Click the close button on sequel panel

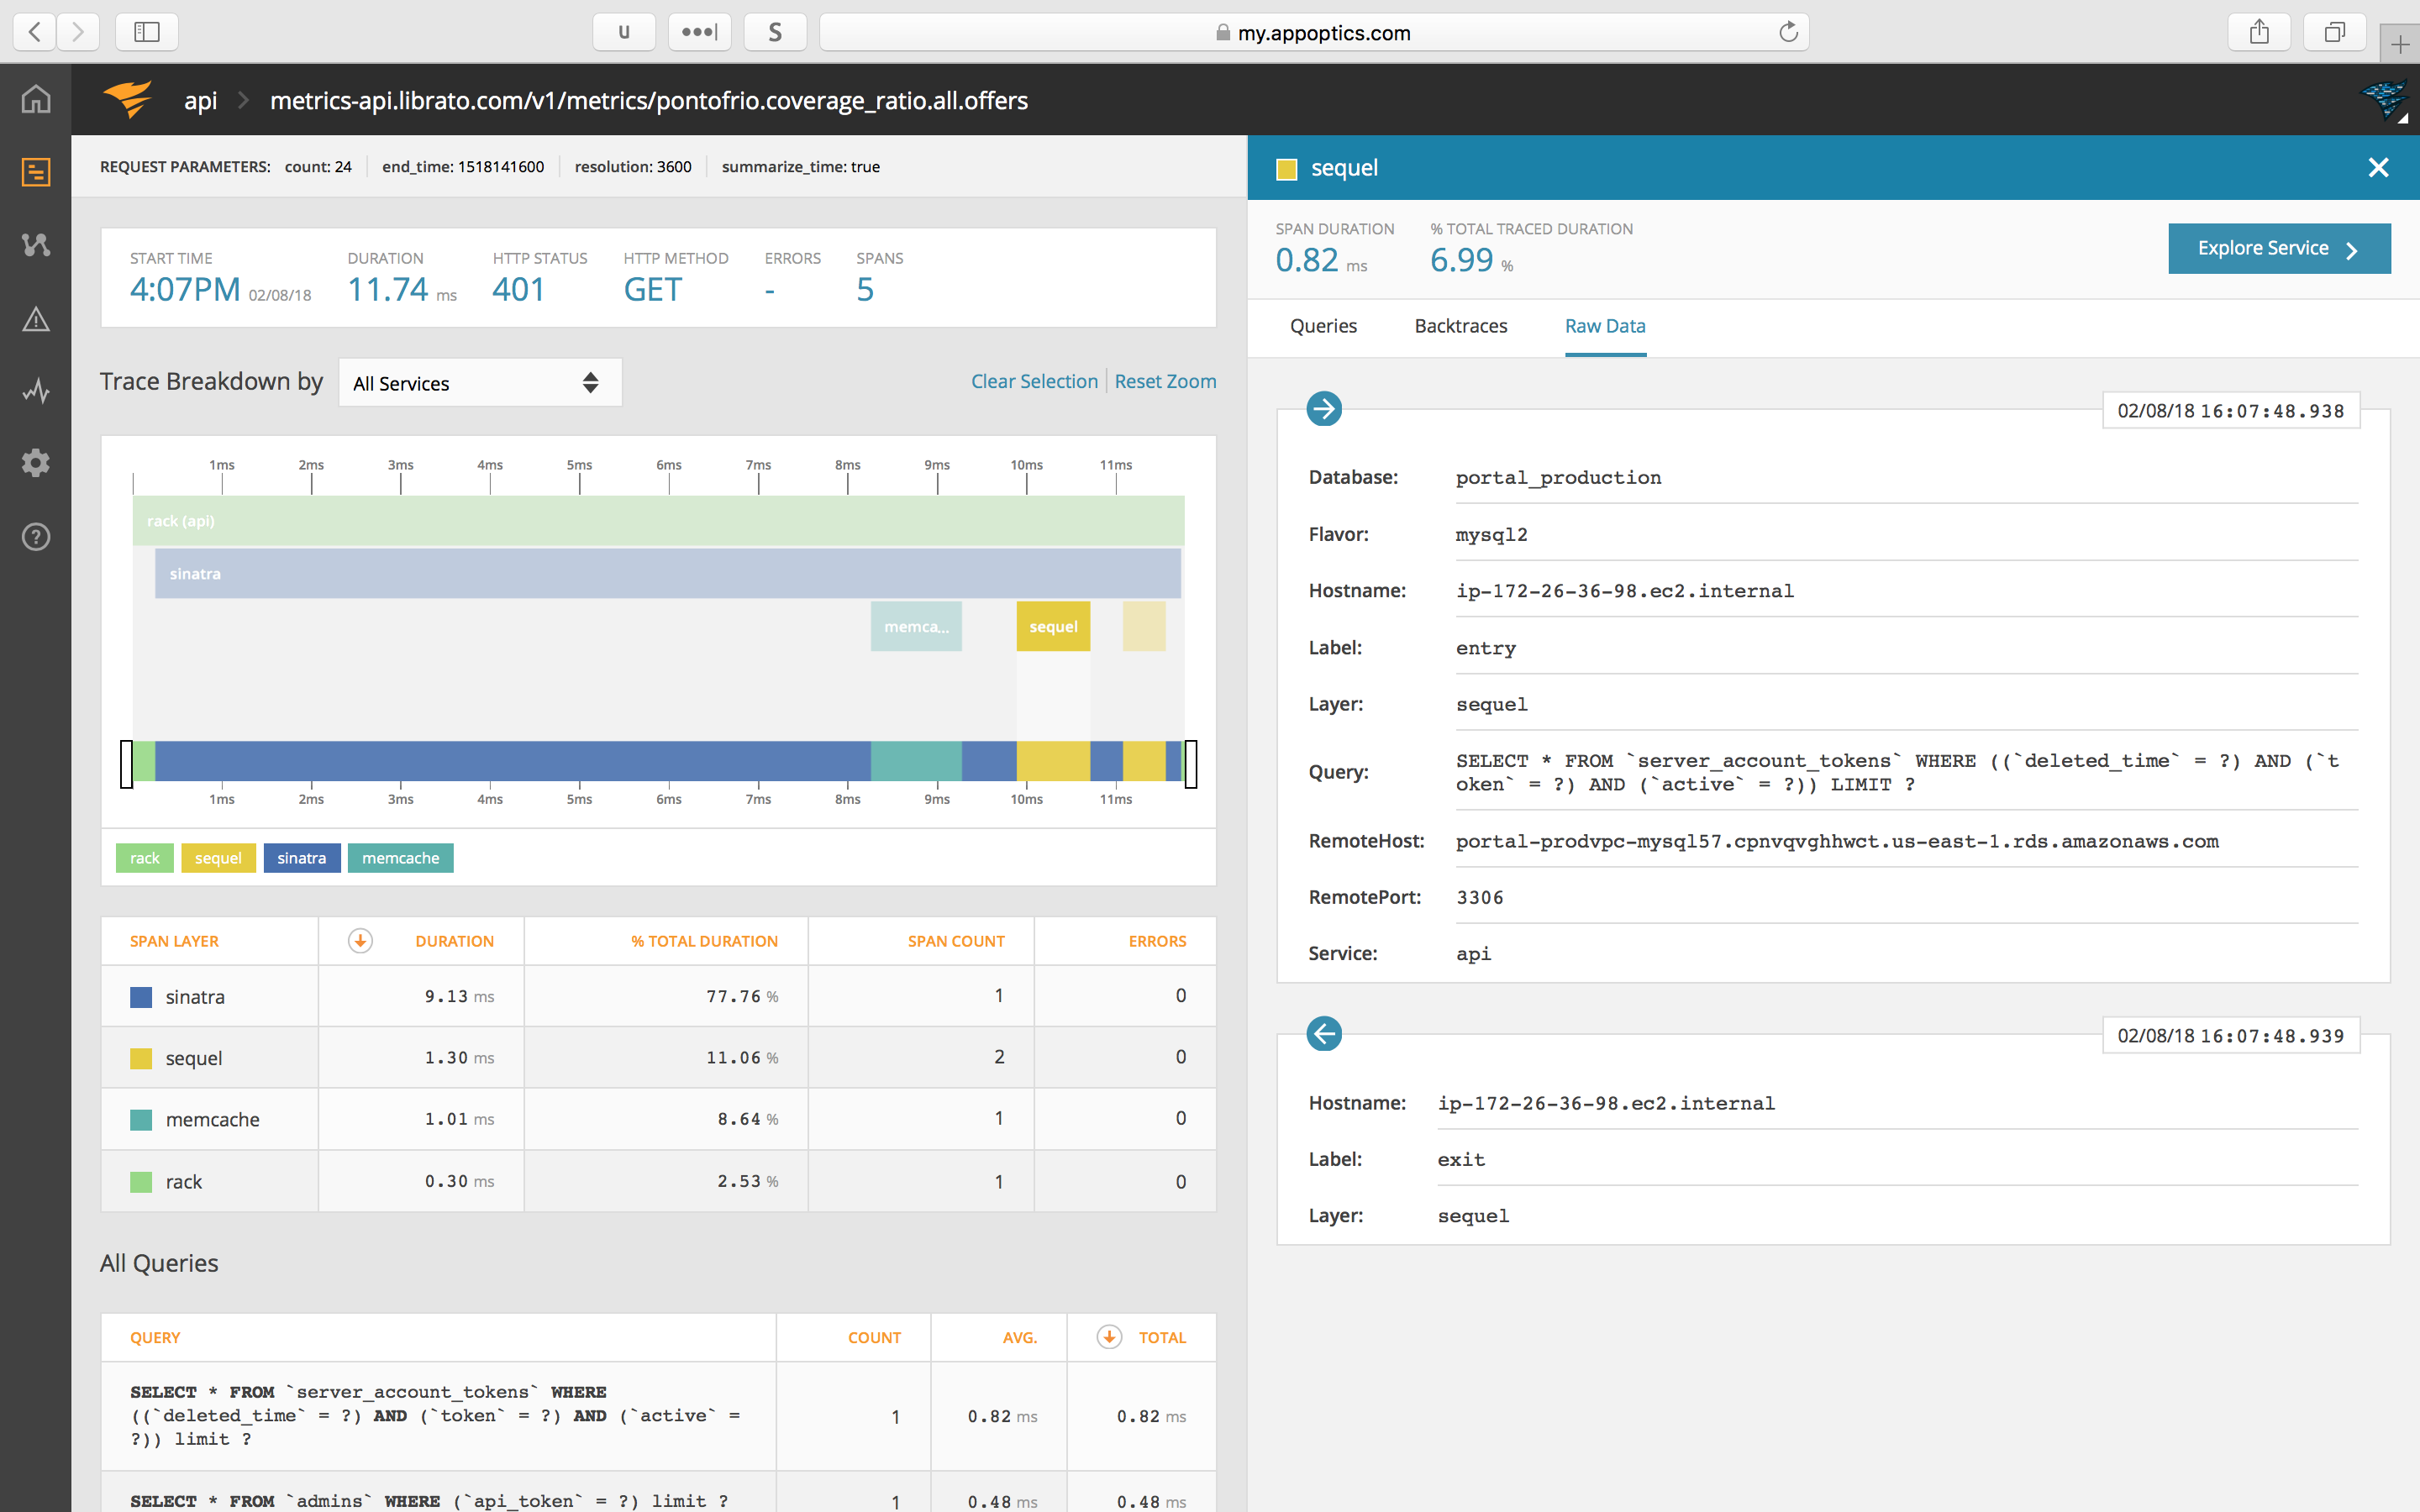(2378, 167)
